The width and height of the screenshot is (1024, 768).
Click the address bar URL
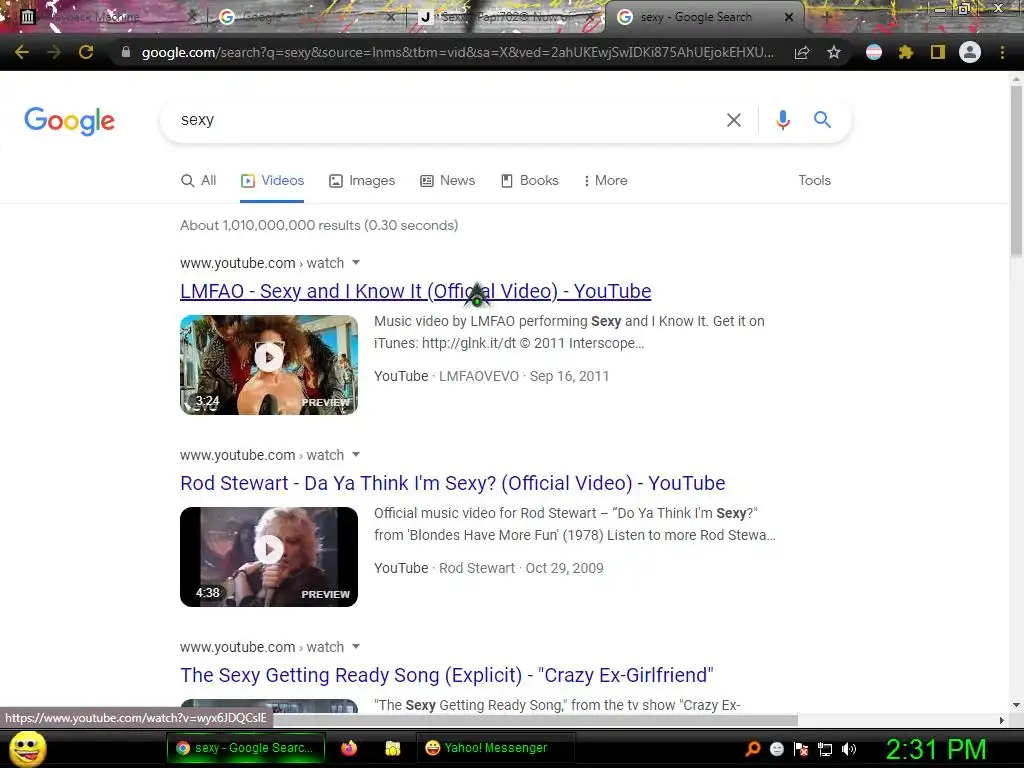457,52
